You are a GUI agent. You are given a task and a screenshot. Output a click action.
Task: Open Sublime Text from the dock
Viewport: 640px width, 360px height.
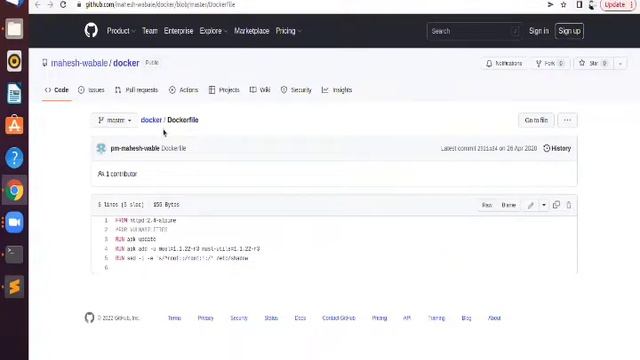(x=14, y=287)
